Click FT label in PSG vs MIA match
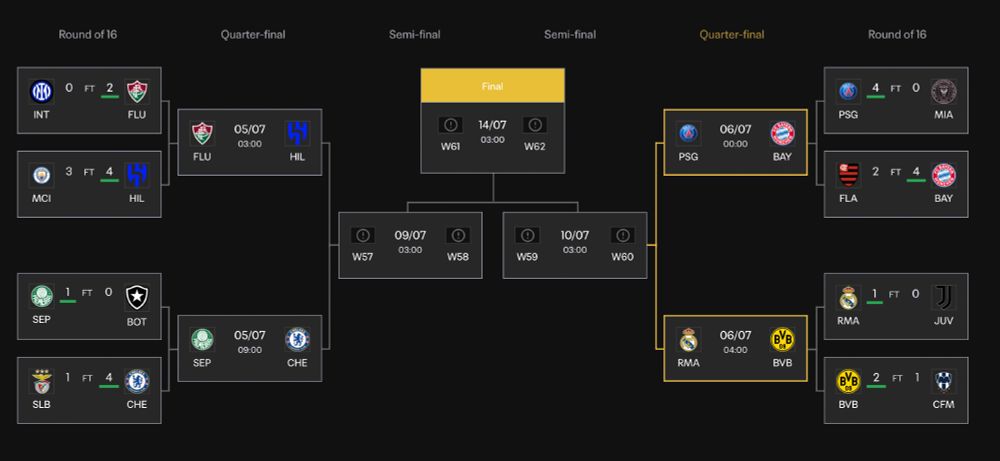This screenshot has height=461, width=1000. point(896,89)
